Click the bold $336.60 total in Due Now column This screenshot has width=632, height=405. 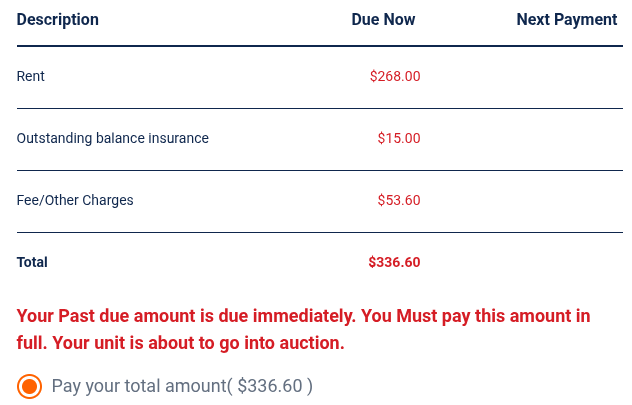(x=394, y=262)
